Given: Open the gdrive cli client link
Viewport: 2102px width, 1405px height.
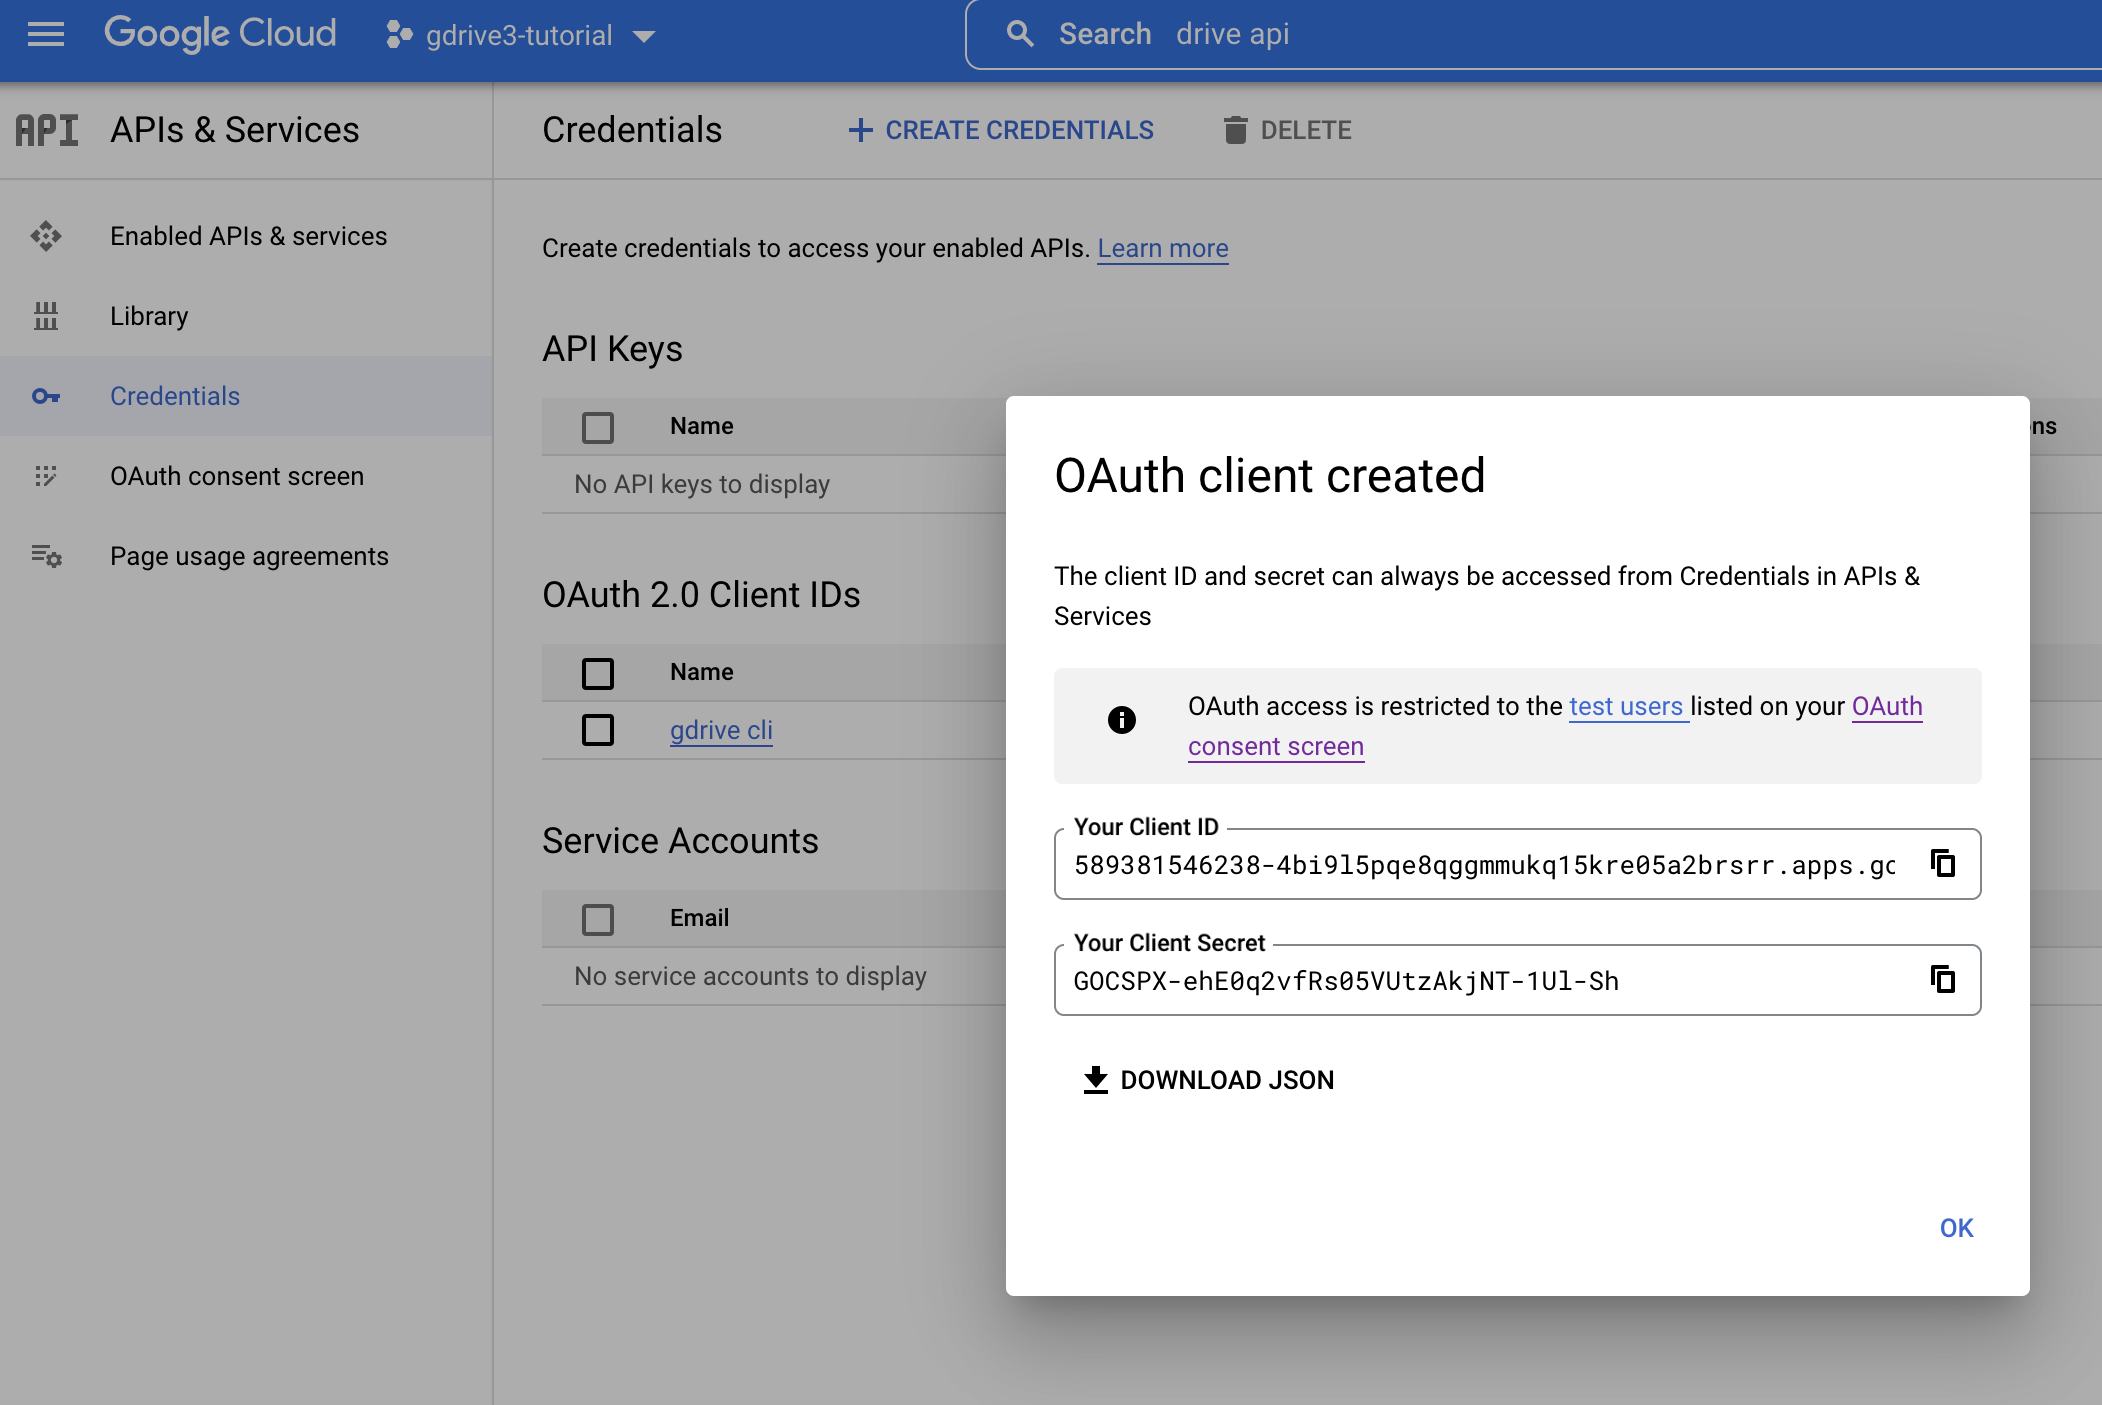Looking at the screenshot, I should [x=721, y=730].
